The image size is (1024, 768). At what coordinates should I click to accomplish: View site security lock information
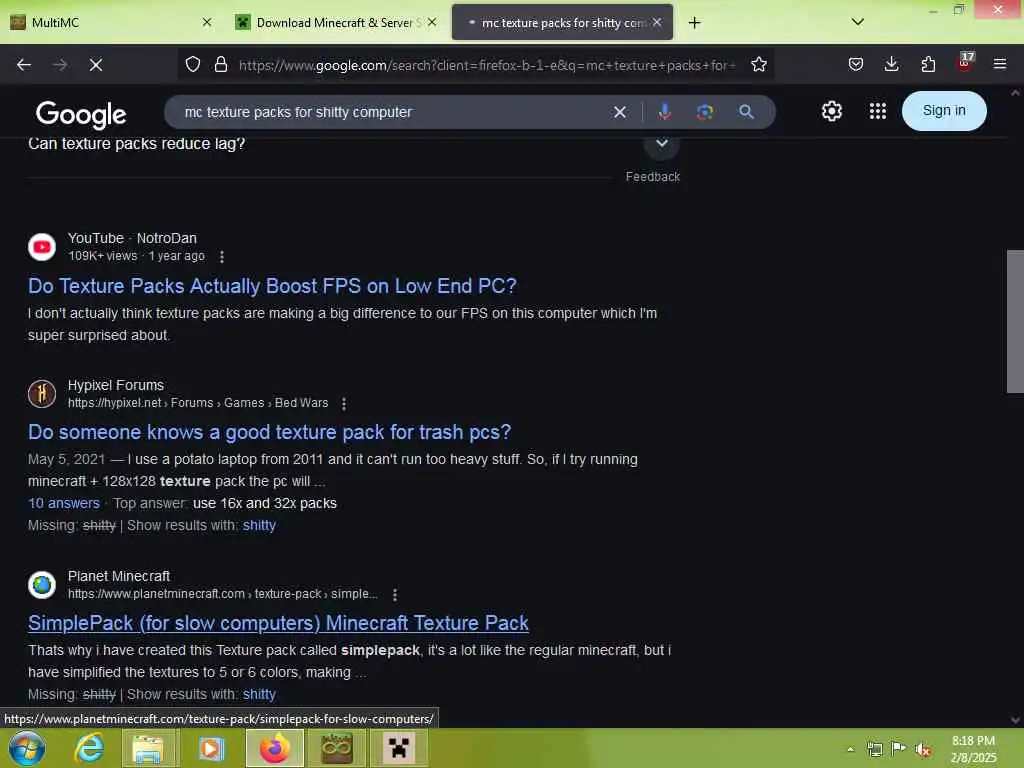[221, 65]
